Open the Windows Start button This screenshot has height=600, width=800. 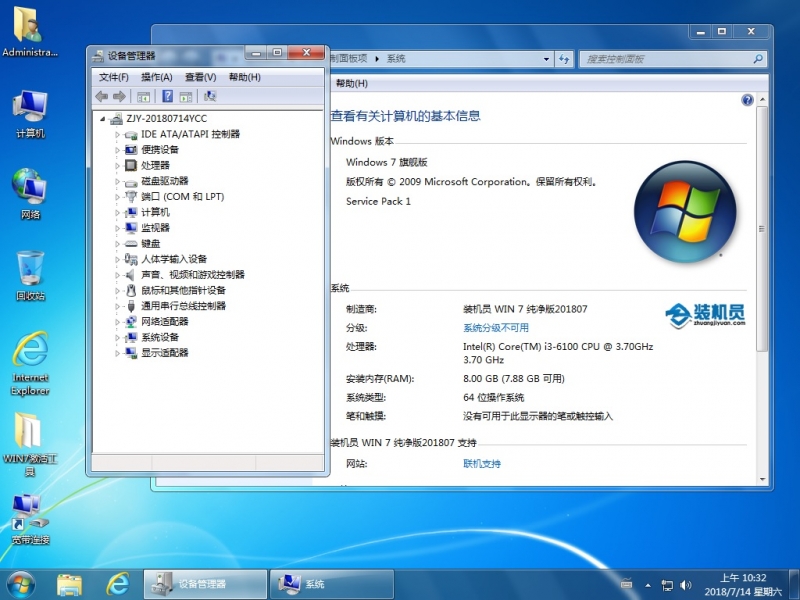click(x=20, y=583)
